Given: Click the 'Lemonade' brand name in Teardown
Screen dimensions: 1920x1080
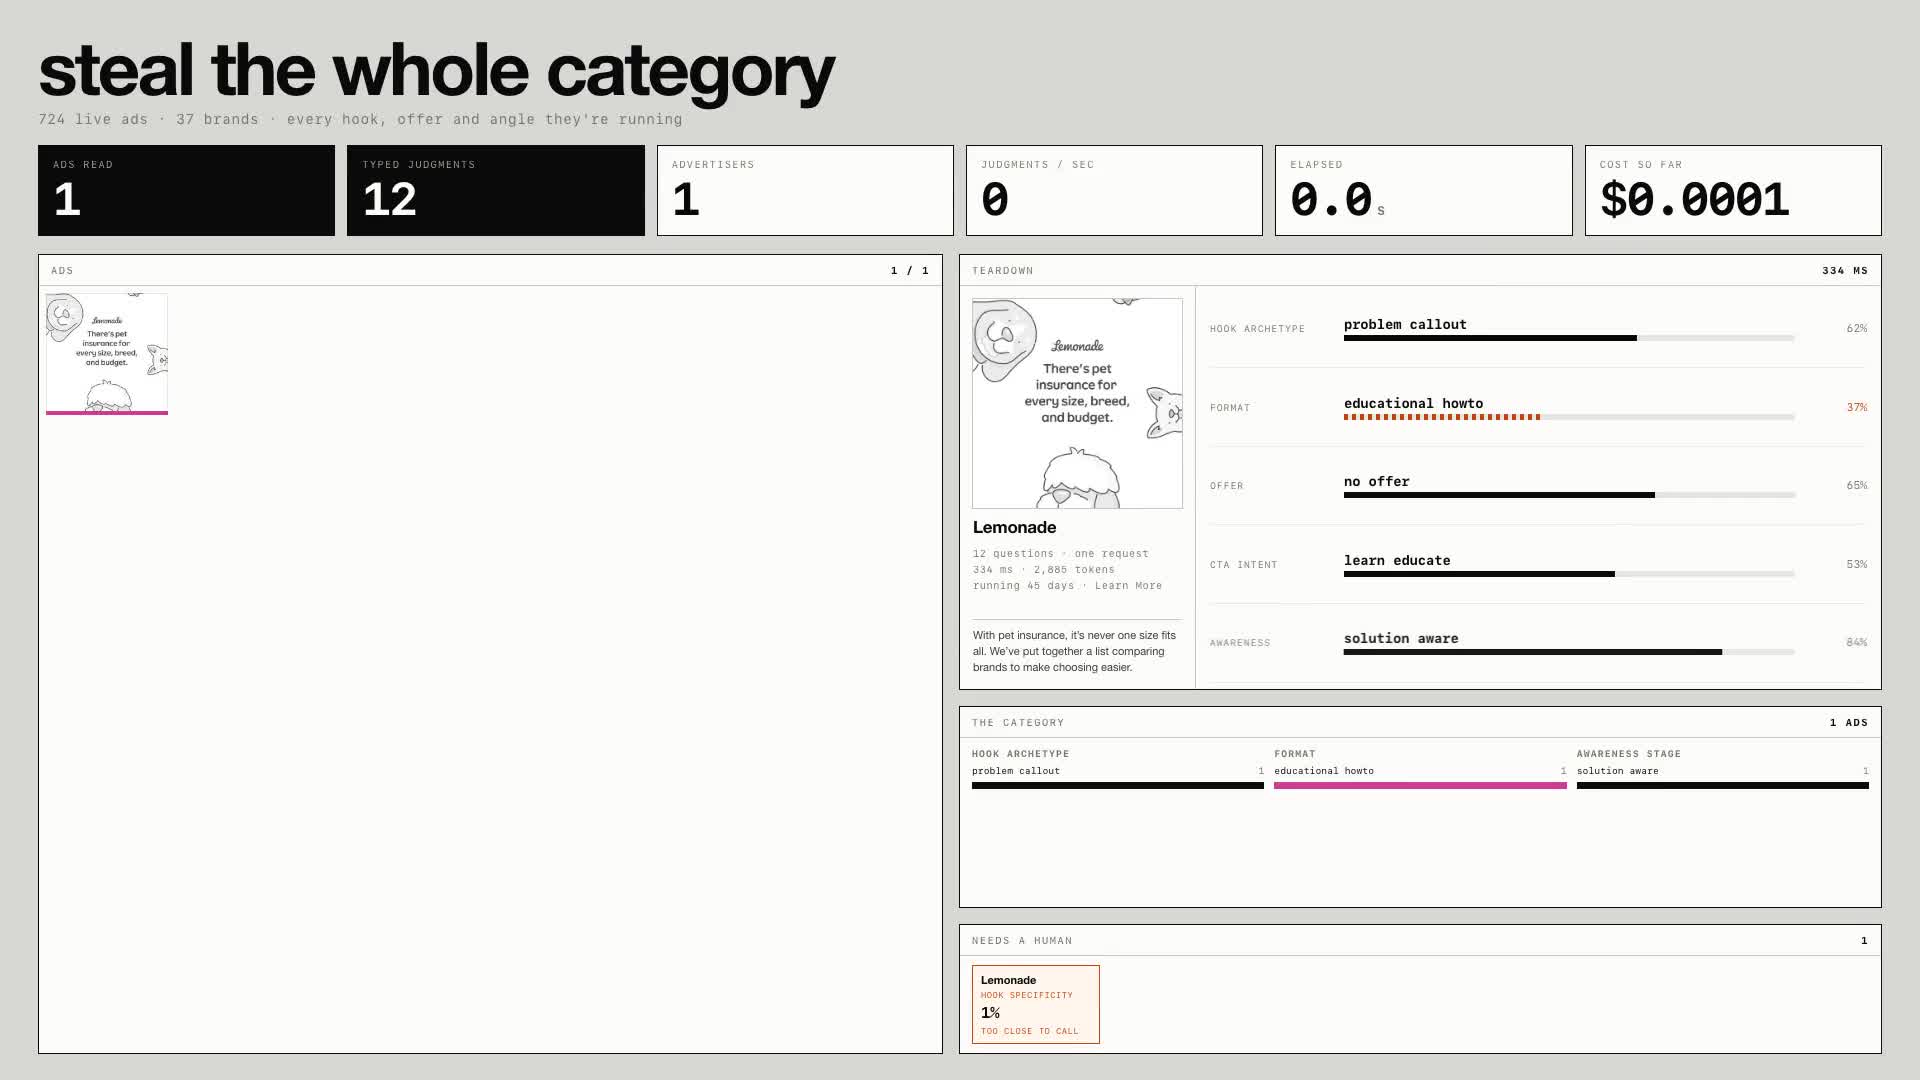Looking at the screenshot, I should pyautogui.click(x=1014, y=528).
